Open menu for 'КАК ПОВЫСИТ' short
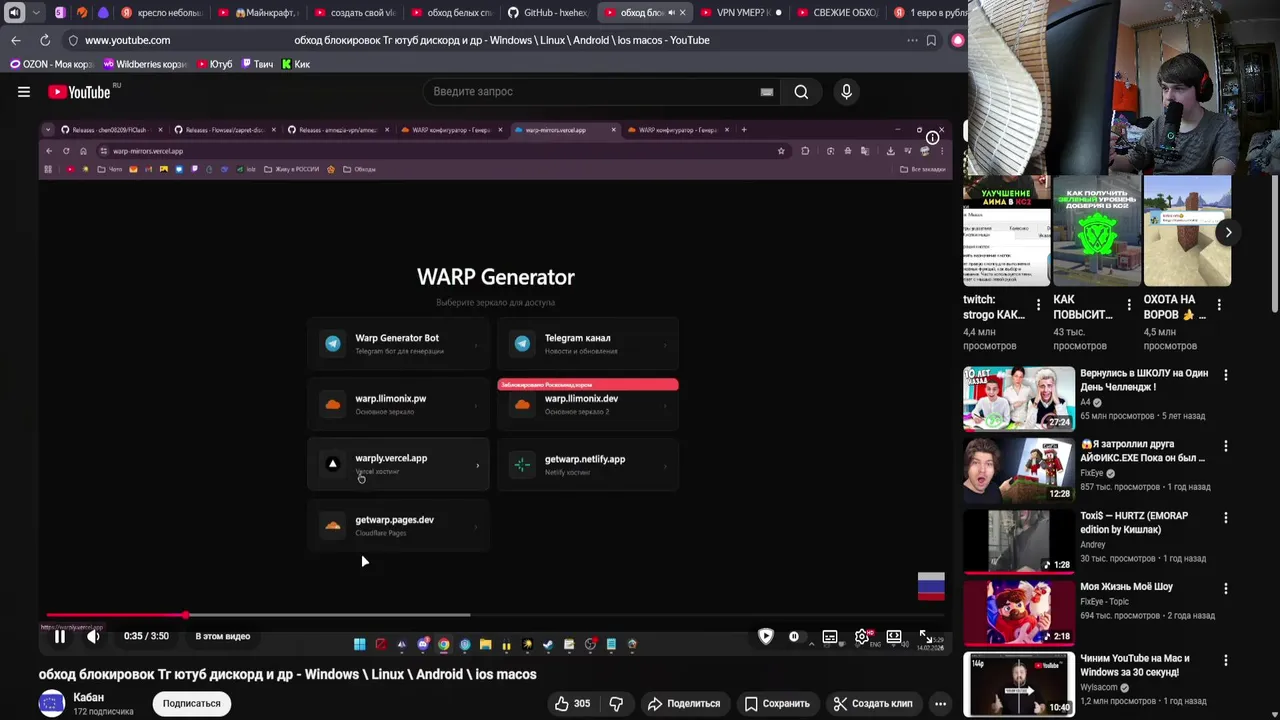This screenshot has width=1280, height=720. (x=1129, y=305)
